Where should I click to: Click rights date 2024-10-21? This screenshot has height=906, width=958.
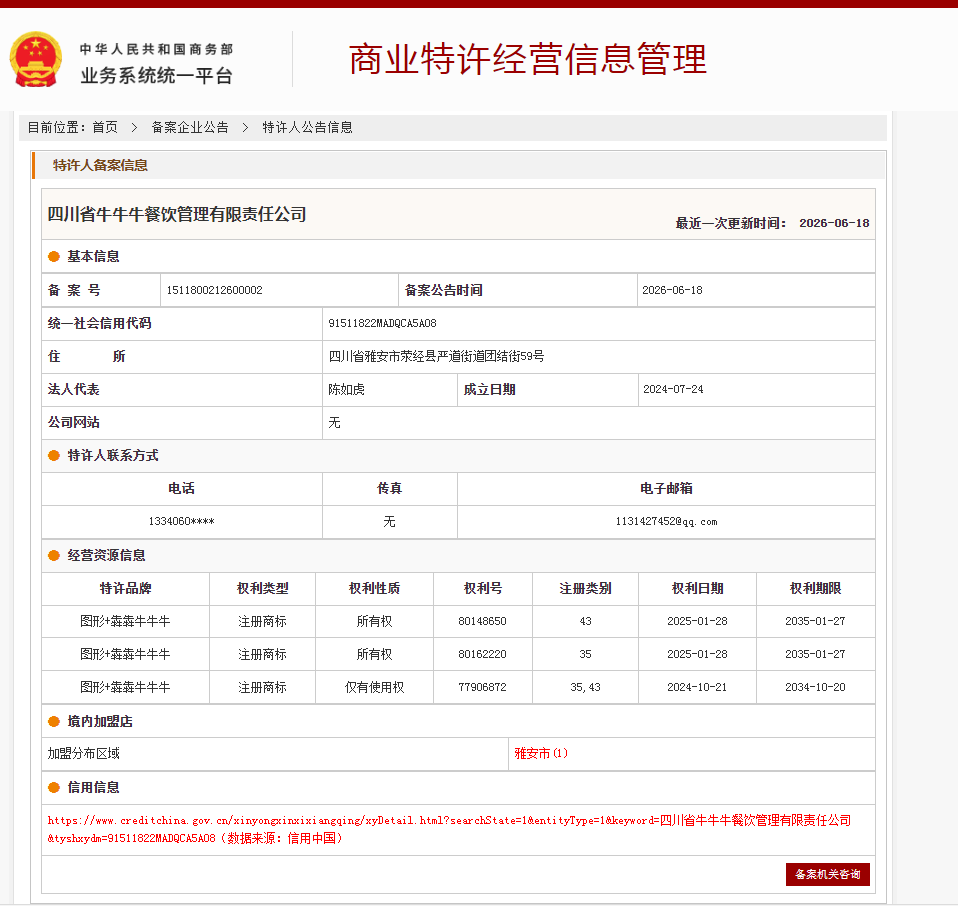click(x=697, y=687)
